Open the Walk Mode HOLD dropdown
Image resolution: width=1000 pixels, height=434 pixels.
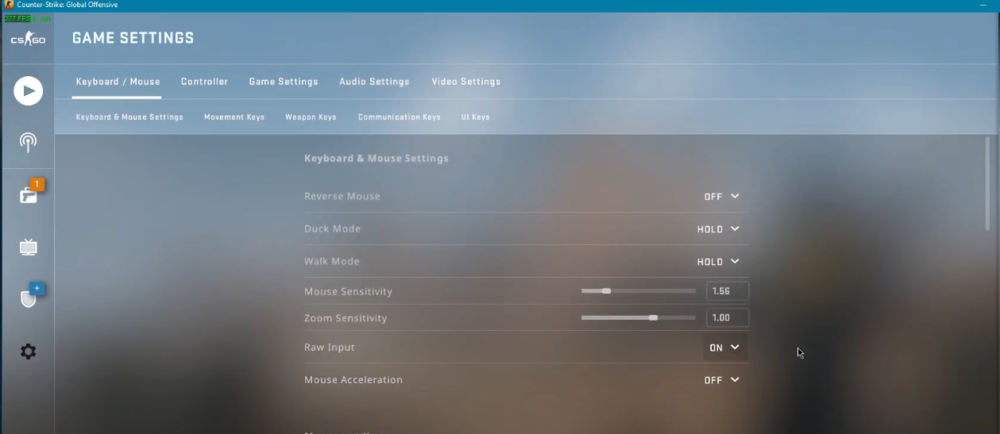click(718, 262)
